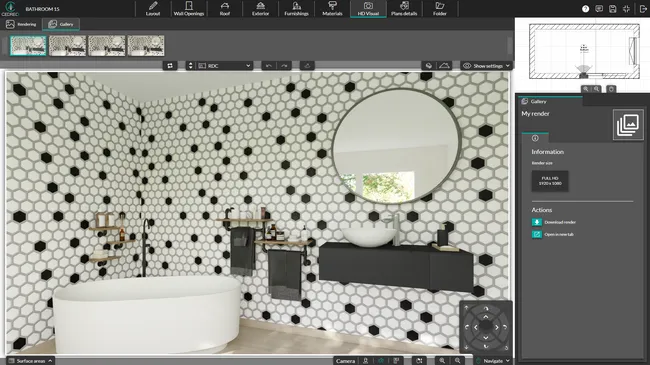Screen dimensions: 650x365
Task: Rotate camera right on navigation pad
Action: pos(505,327)
